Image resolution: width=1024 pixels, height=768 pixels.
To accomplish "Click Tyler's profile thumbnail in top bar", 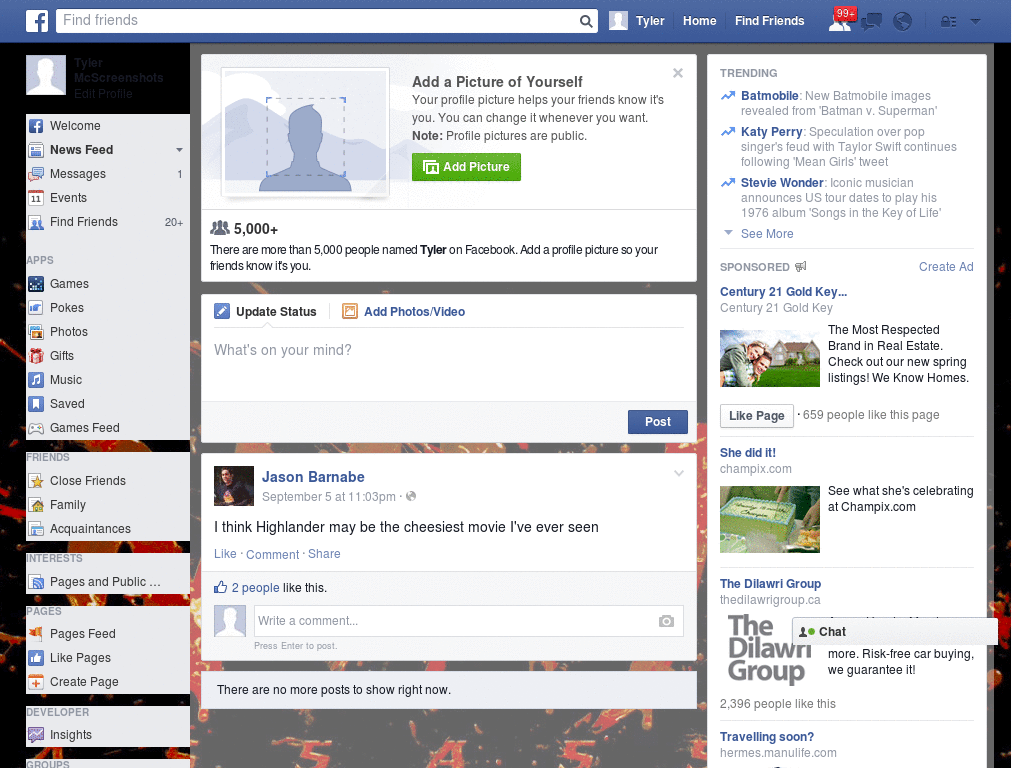I will (x=618, y=21).
